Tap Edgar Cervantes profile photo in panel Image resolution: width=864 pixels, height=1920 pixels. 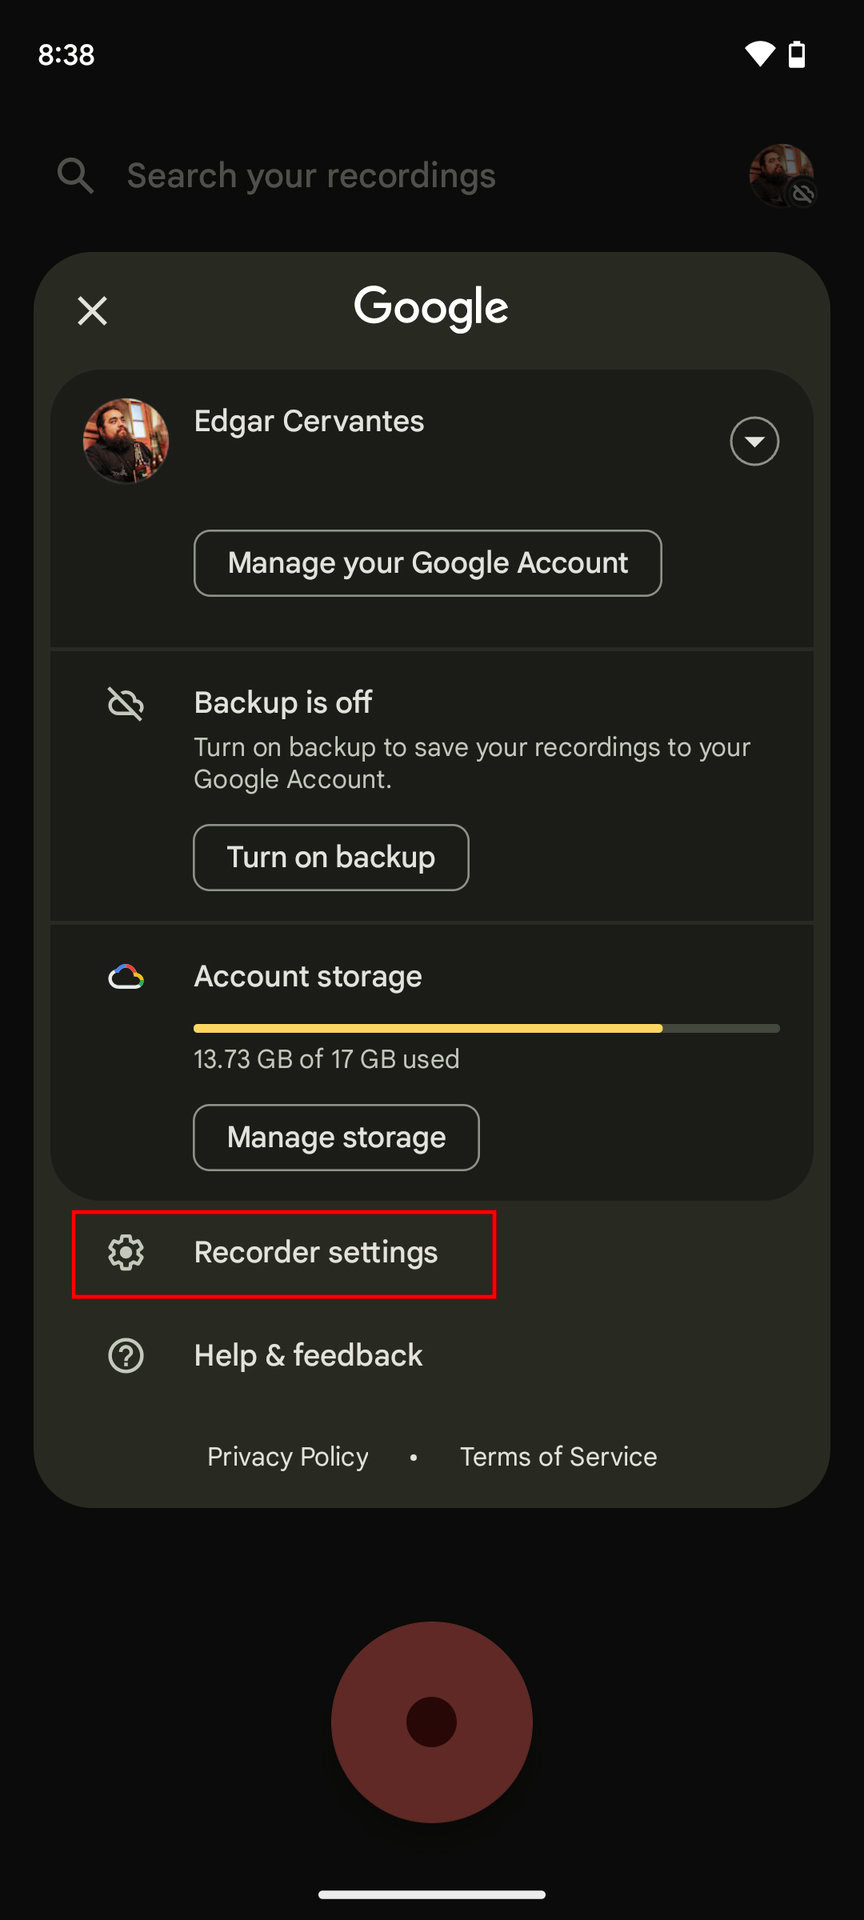126,441
